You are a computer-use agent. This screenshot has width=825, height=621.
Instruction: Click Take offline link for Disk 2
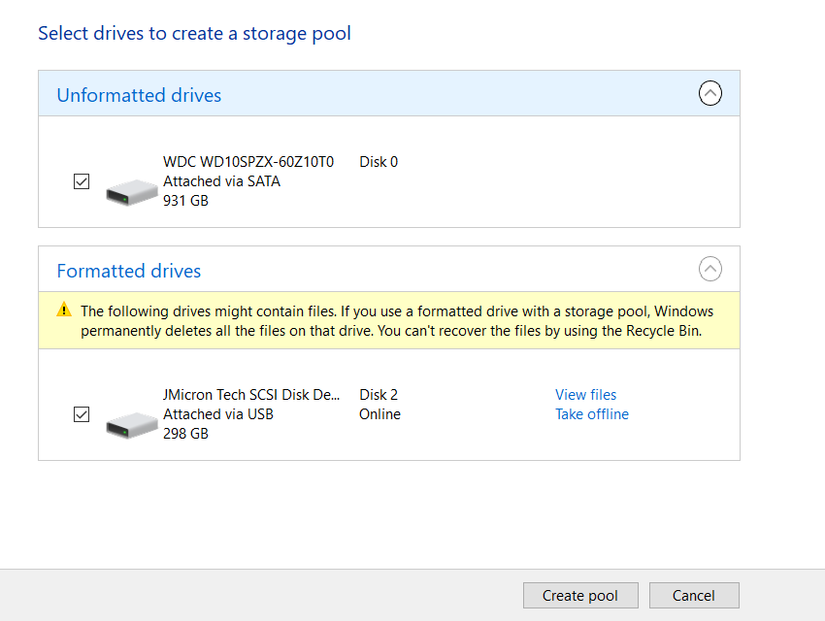(x=592, y=414)
